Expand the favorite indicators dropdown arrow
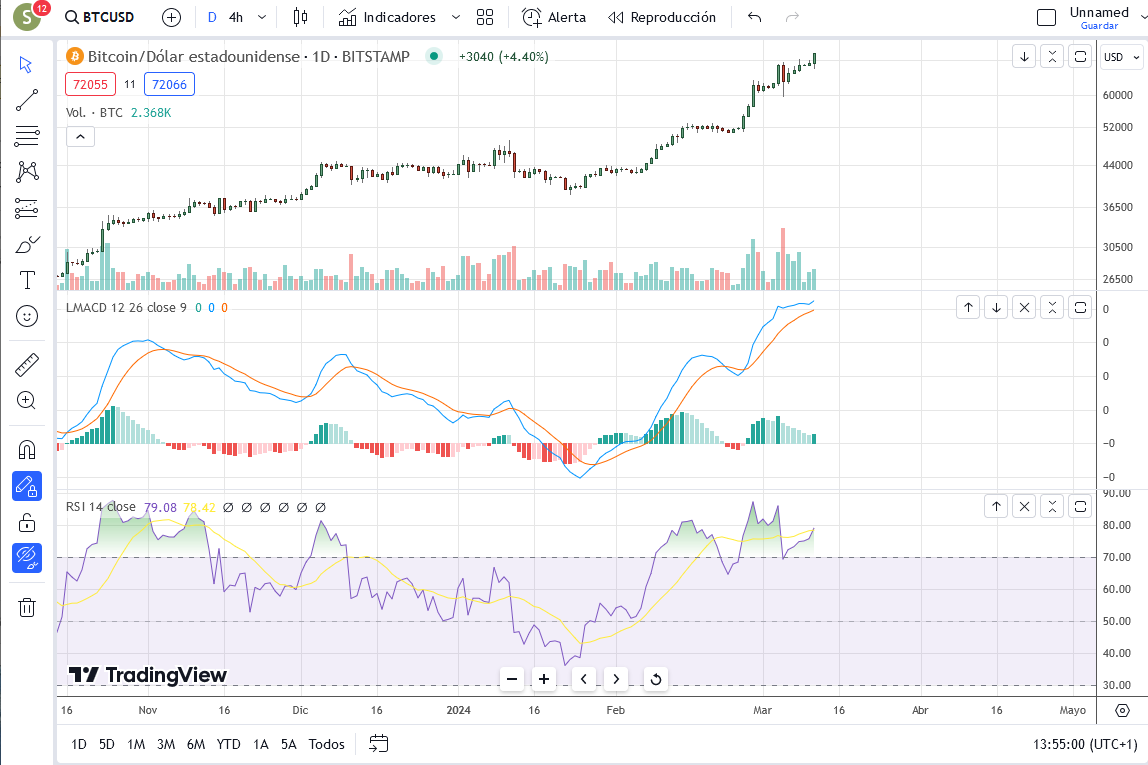The height and width of the screenshot is (765, 1148). [455, 18]
